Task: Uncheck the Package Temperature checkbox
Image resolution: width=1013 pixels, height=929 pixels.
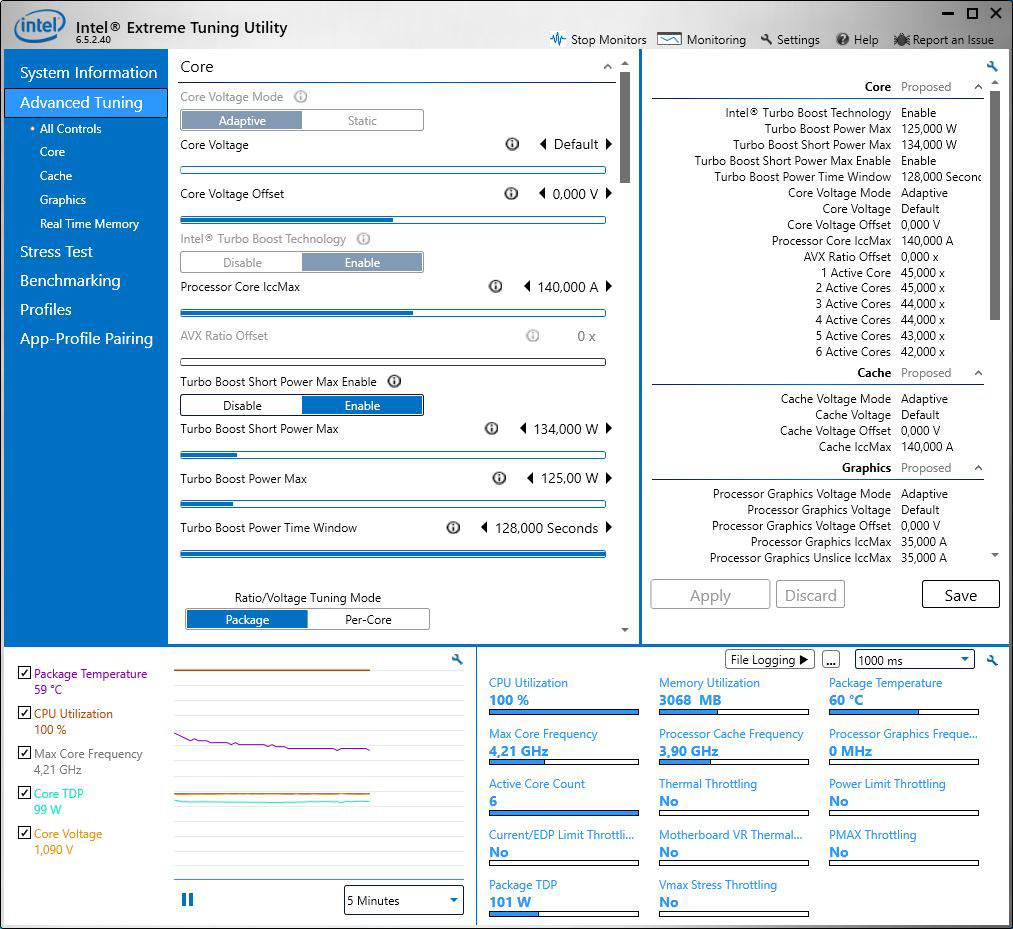Action: pyautogui.click(x=24, y=673)
